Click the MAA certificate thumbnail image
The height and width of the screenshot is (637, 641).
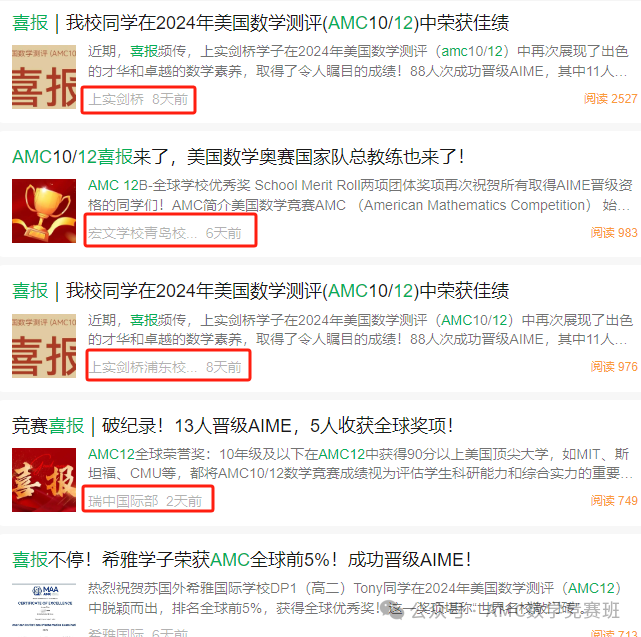coord(44,609)
